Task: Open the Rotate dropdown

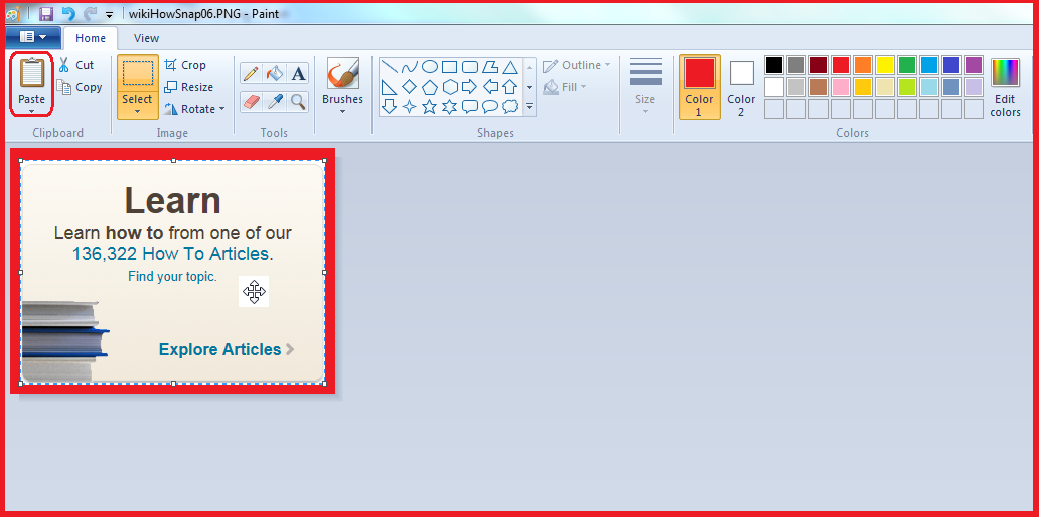Action: tap(194, 109)
